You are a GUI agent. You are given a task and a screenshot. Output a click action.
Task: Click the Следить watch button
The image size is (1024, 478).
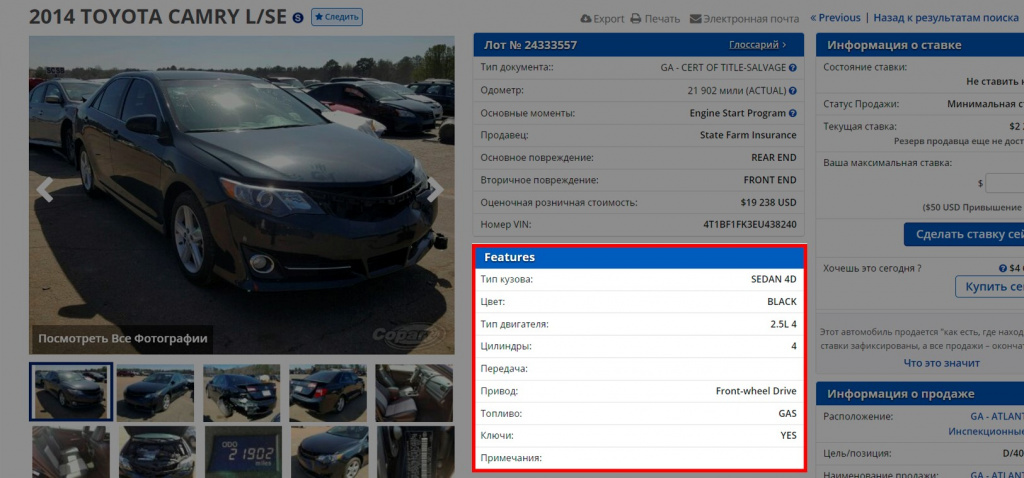(x=337, y=17)
